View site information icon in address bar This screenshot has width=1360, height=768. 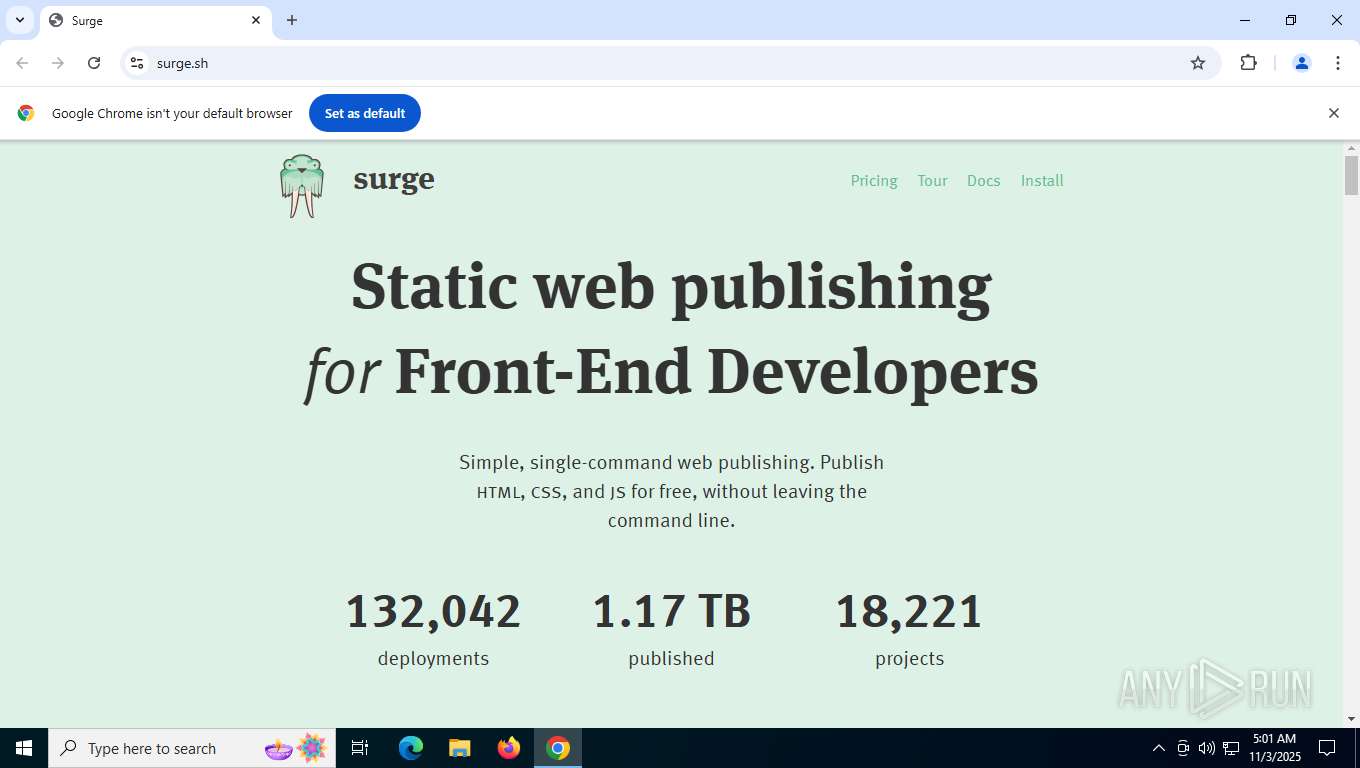pyautogui.click(x=137, y=63)
